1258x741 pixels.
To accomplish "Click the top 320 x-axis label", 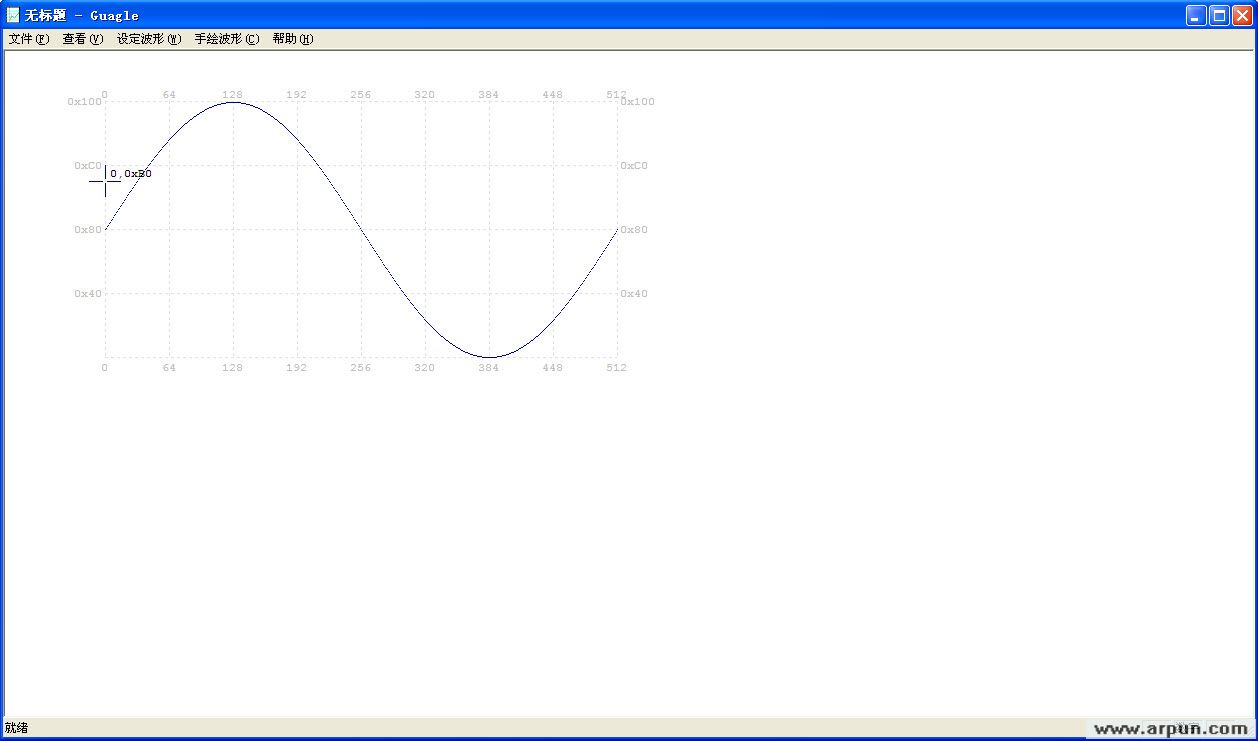I will (x=424, y=95).
